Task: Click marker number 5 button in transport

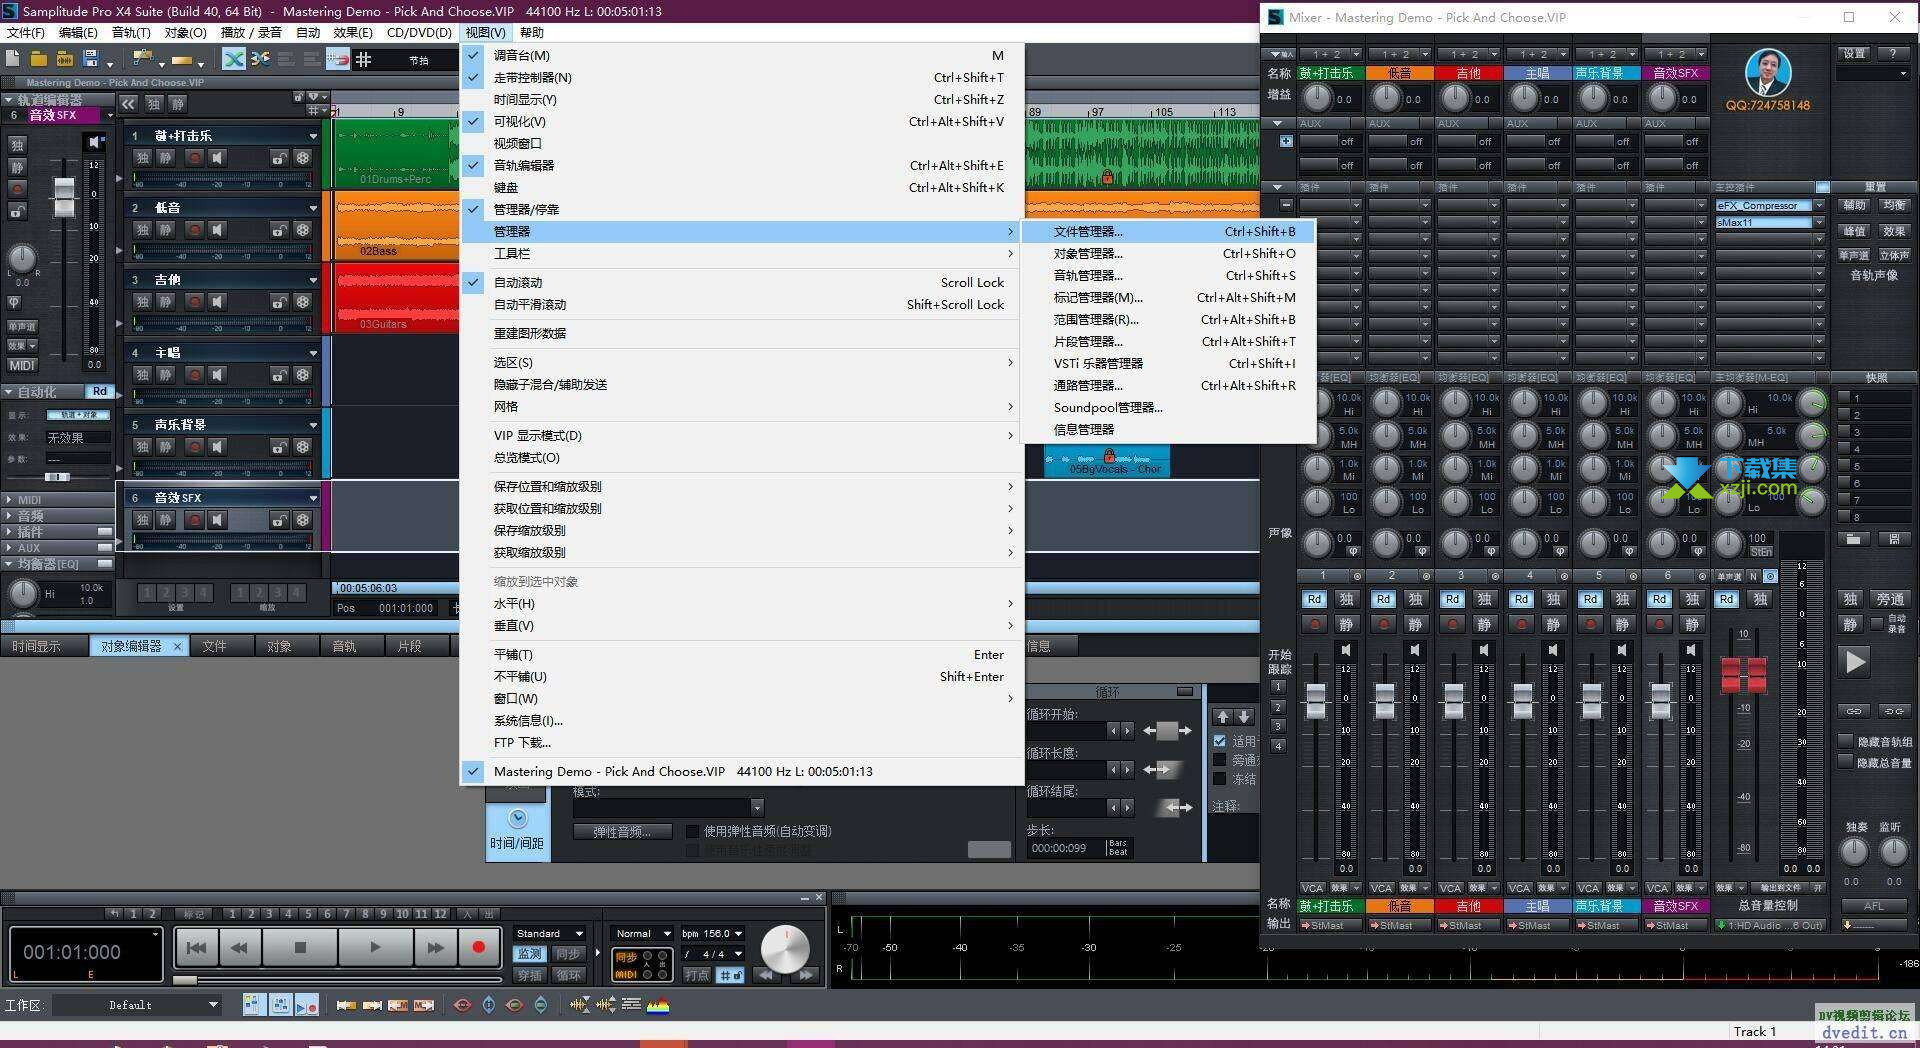Action: 308,913
